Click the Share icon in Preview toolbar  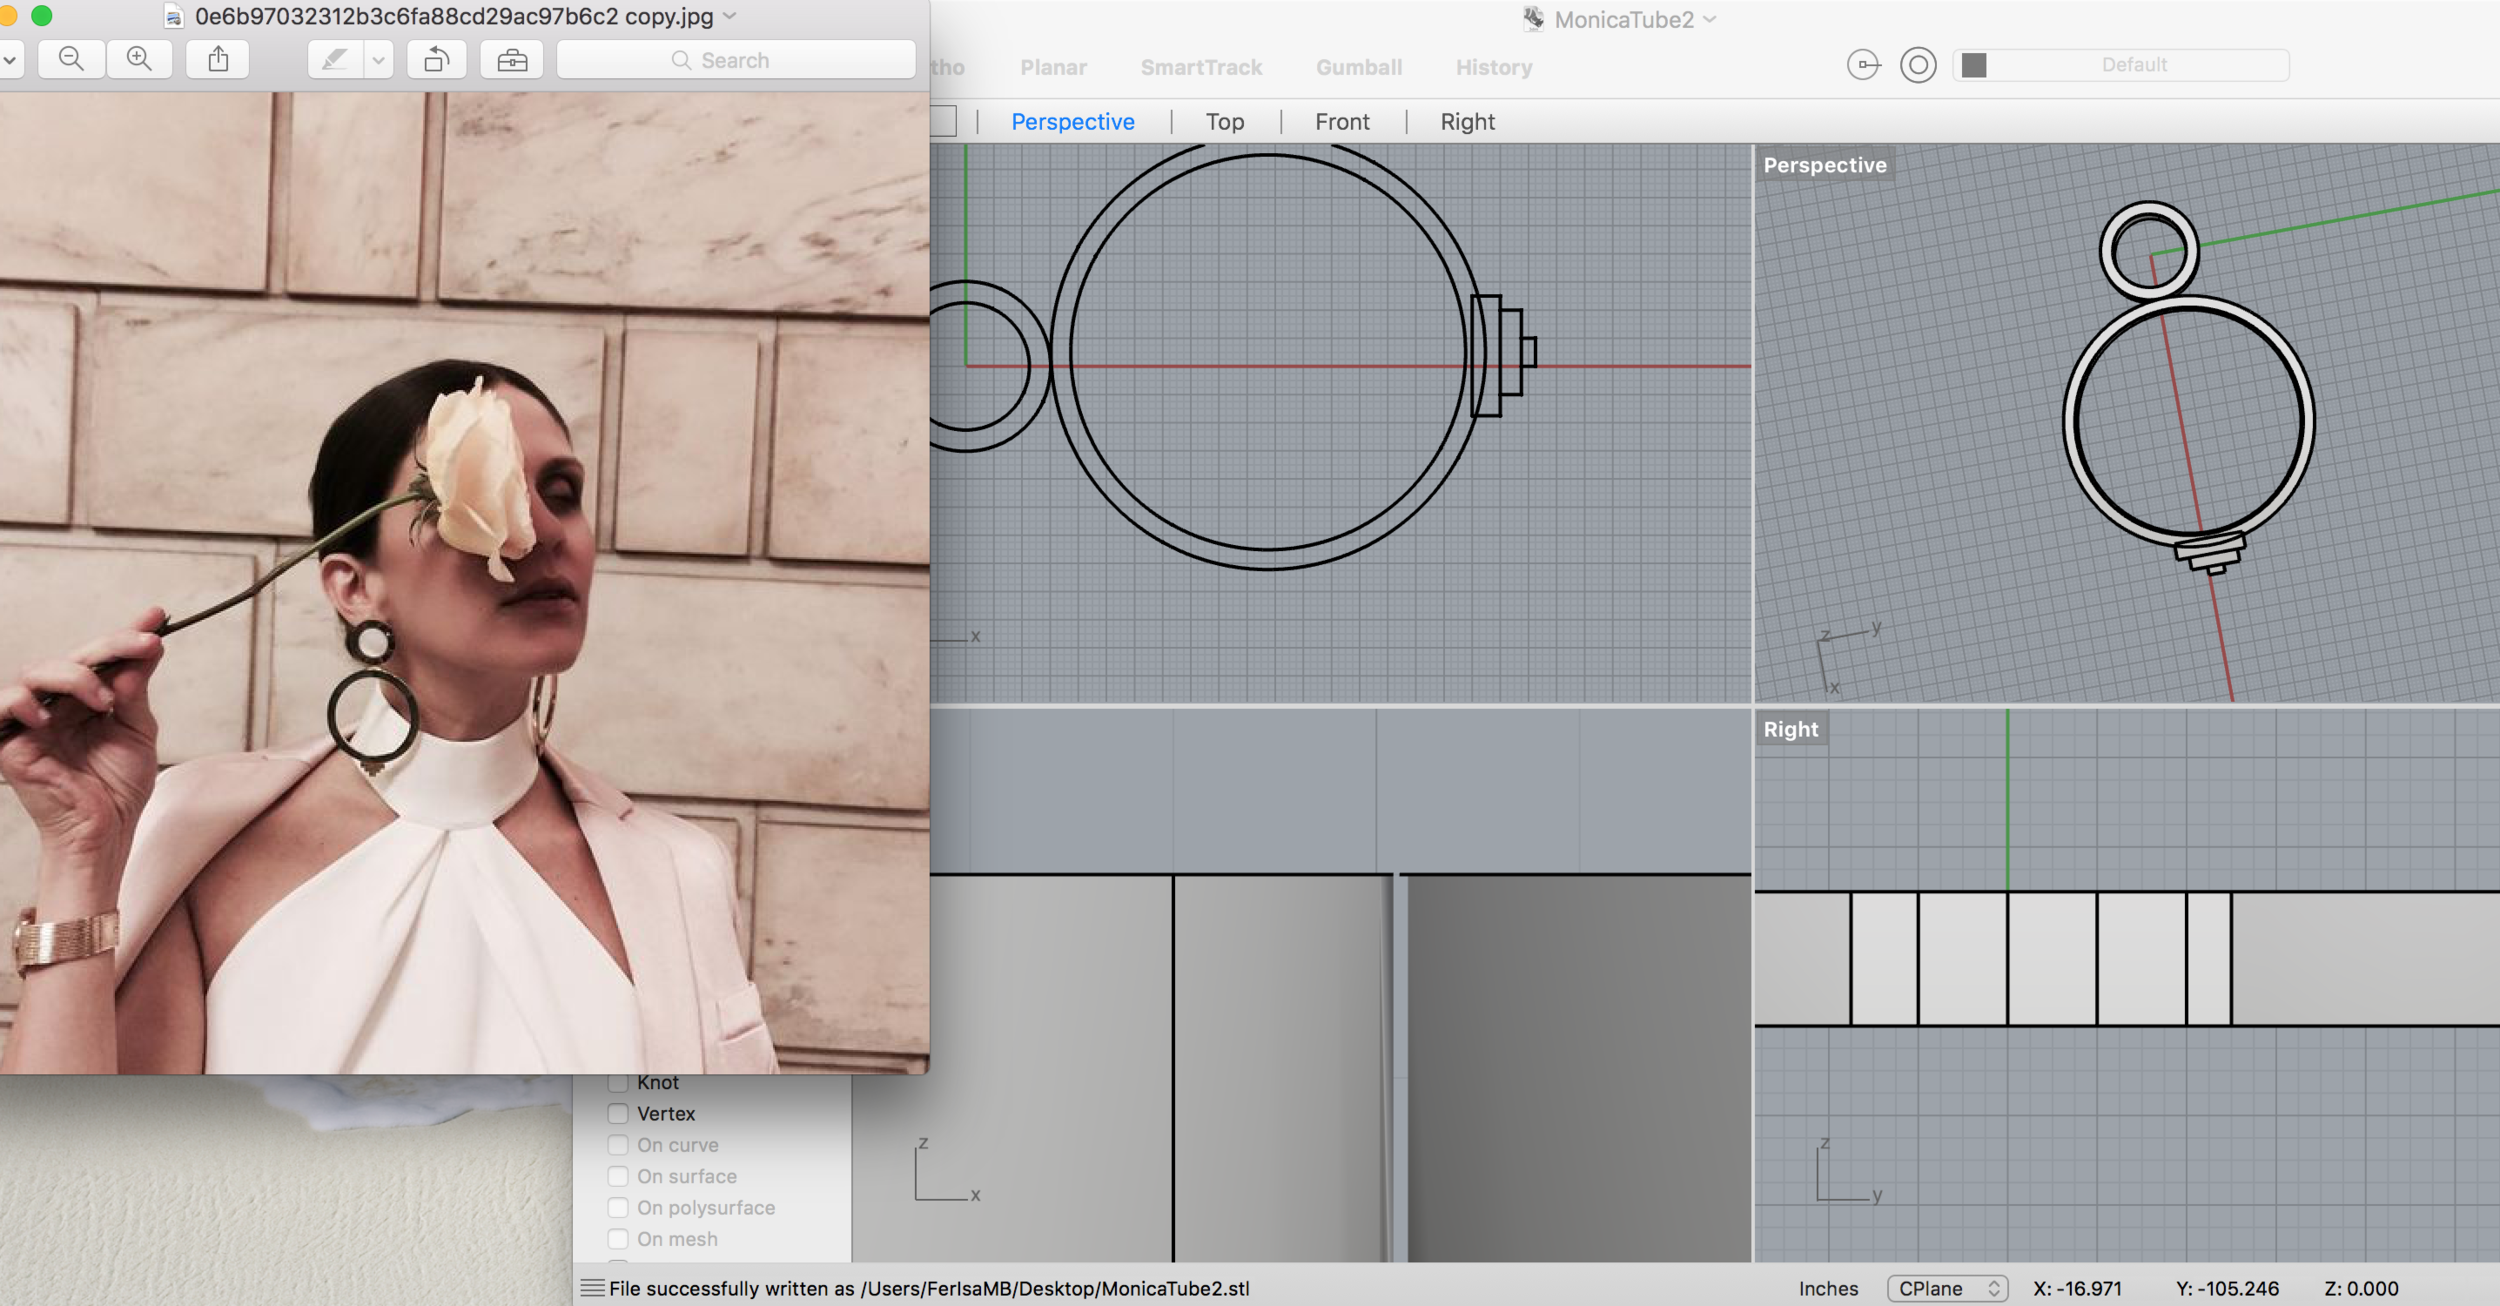pos(218,60)
